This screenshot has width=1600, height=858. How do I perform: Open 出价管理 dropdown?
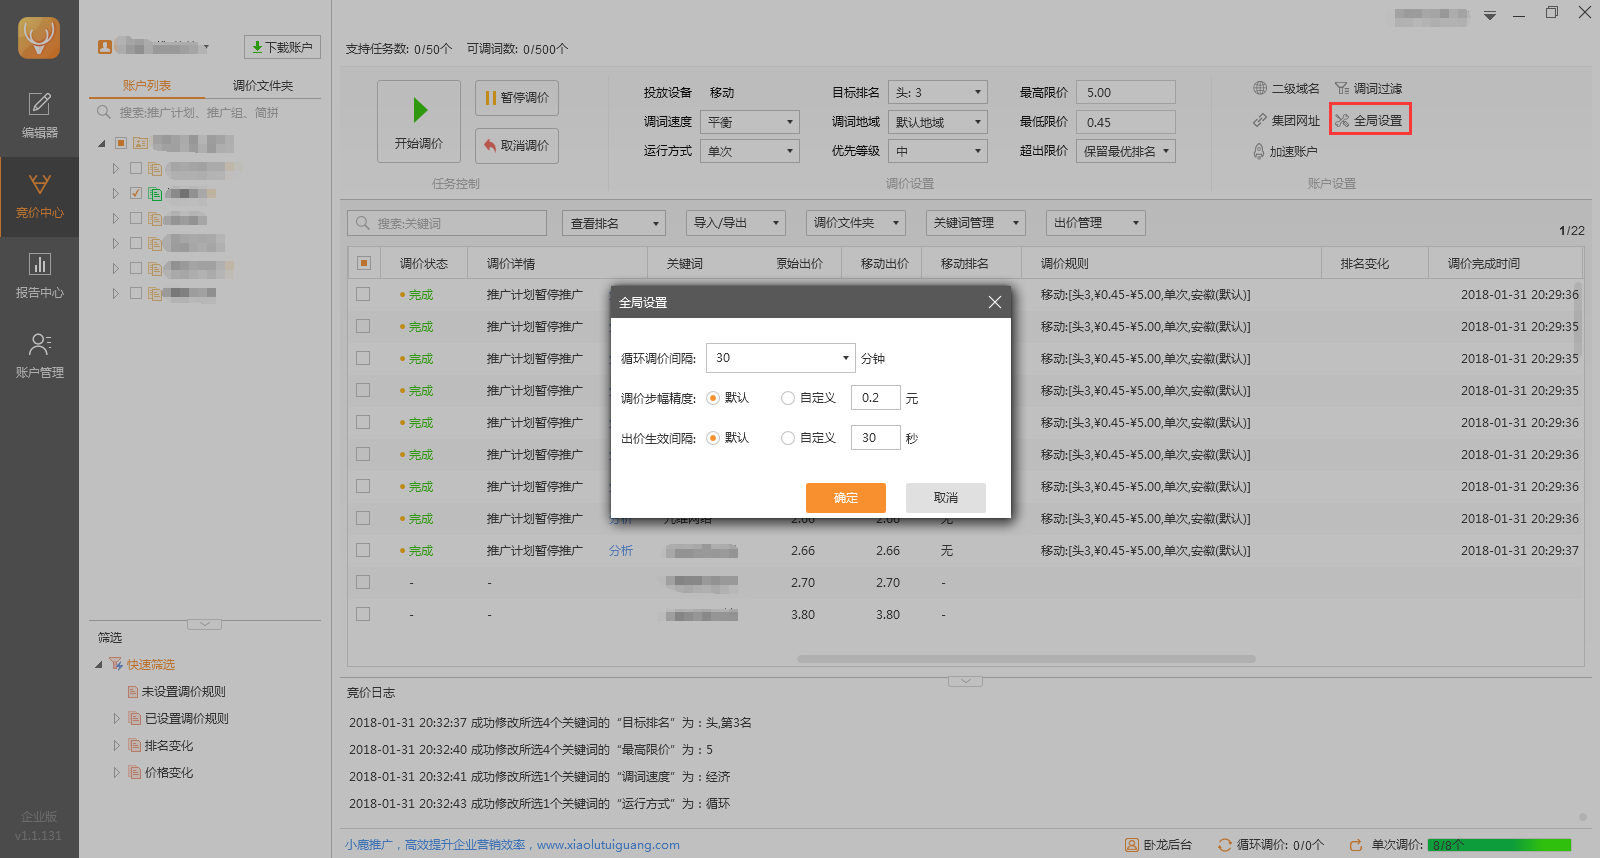coord(1096,223)
